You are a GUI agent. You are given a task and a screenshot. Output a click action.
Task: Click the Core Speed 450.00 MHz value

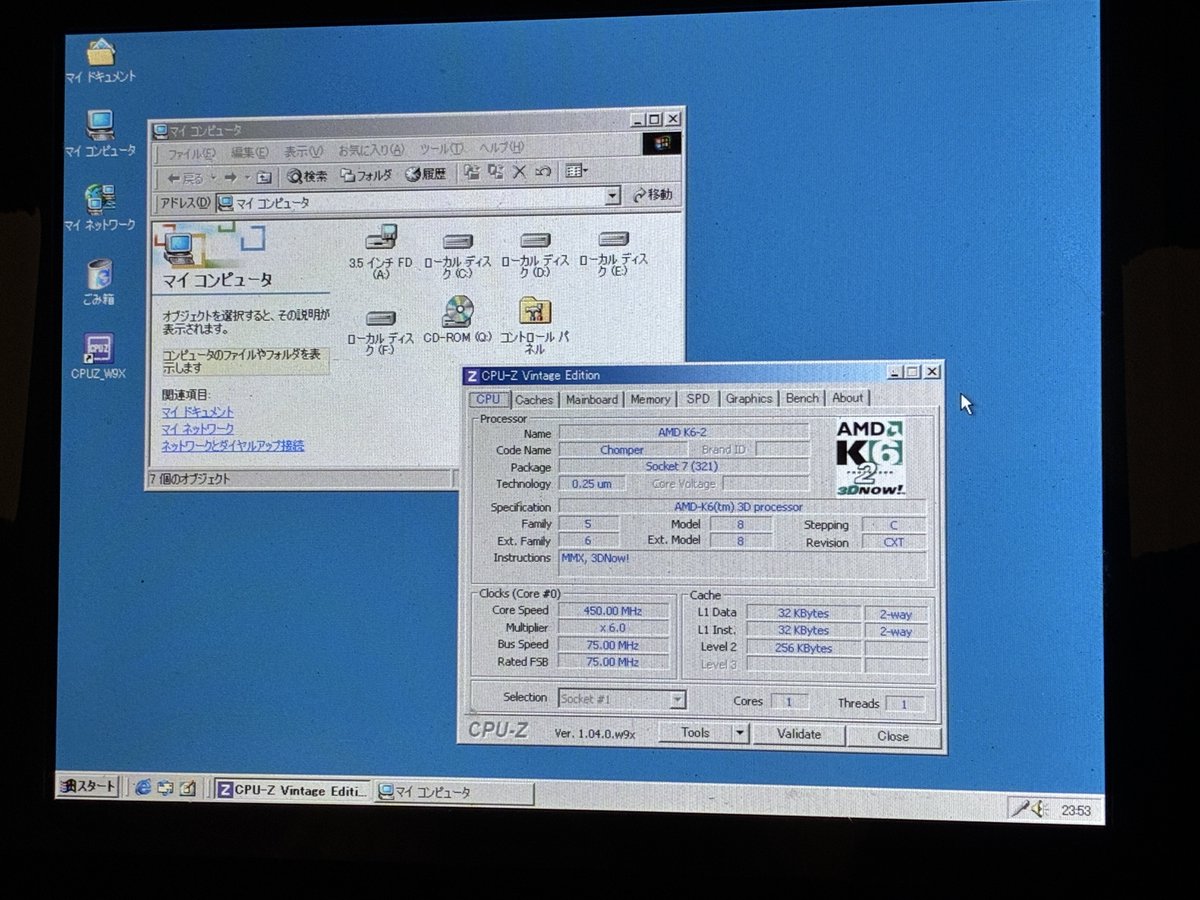(x=614, y=611)
